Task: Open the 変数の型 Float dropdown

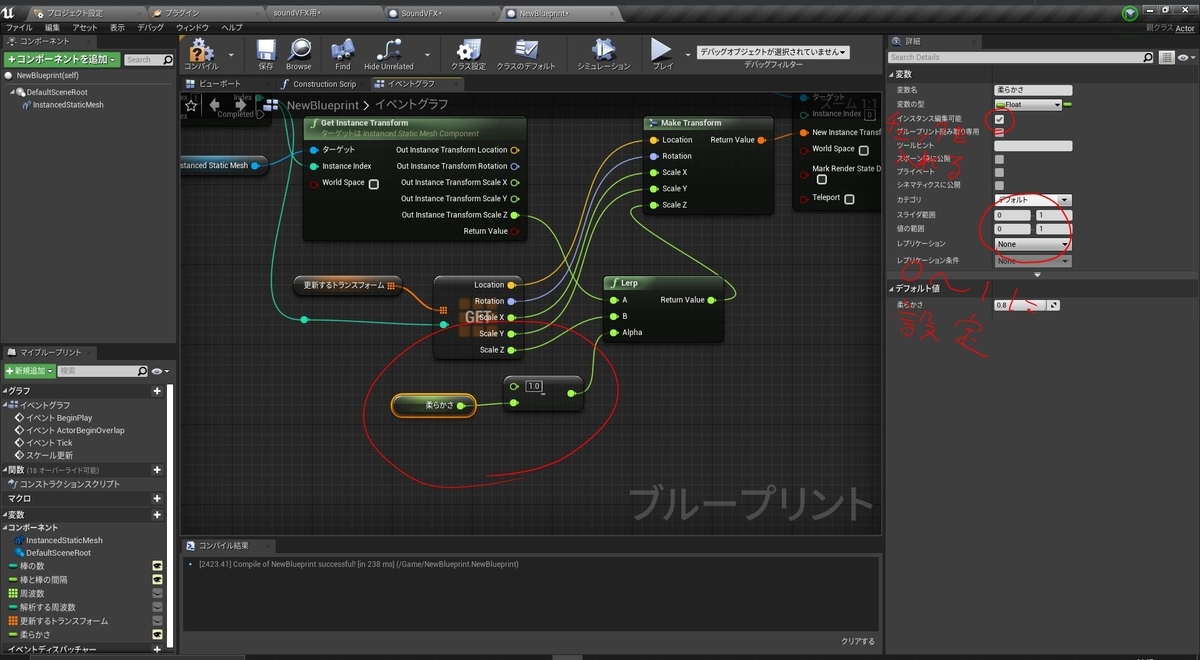Action: 1027,104
